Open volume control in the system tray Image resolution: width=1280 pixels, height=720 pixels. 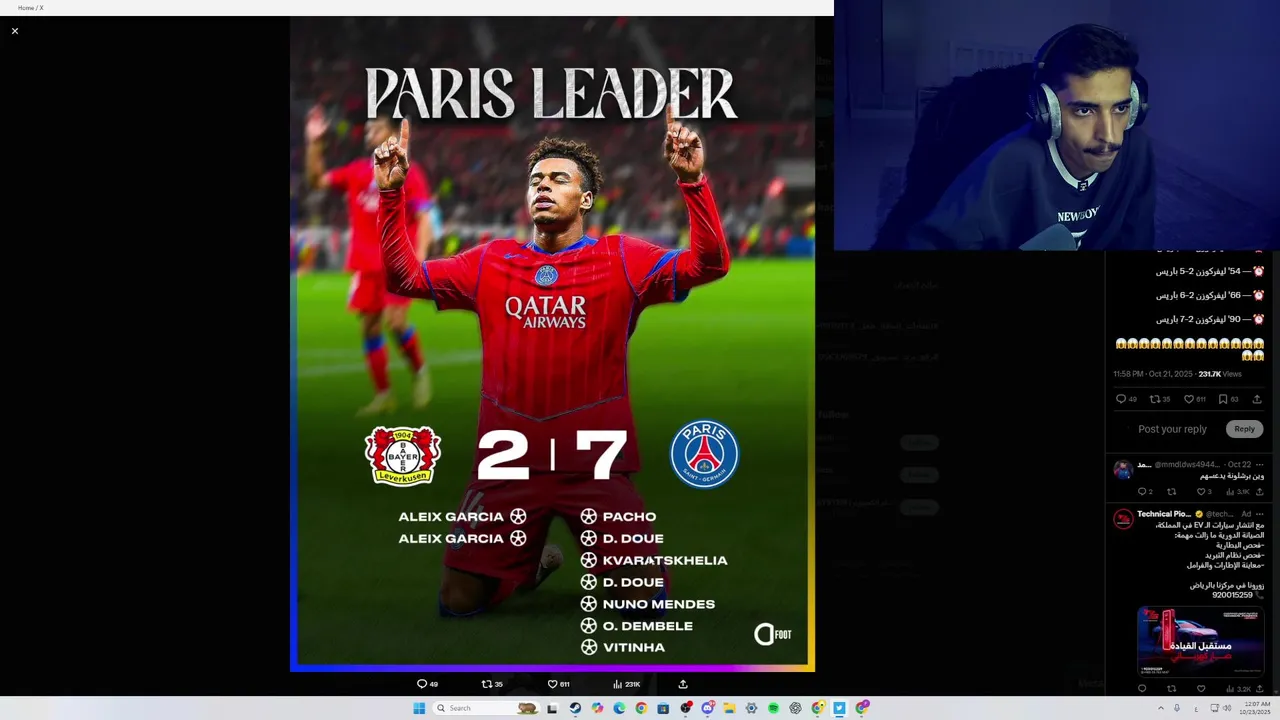point(1227,708)
